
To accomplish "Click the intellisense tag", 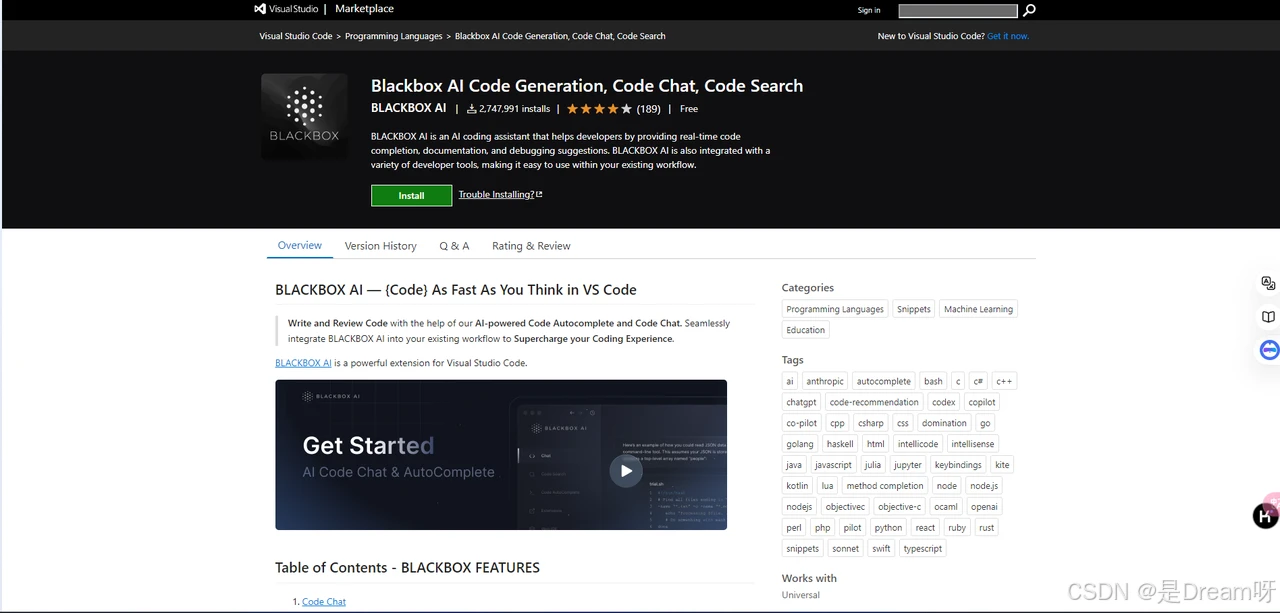I will pyautogui.click(x=973, y=444).
